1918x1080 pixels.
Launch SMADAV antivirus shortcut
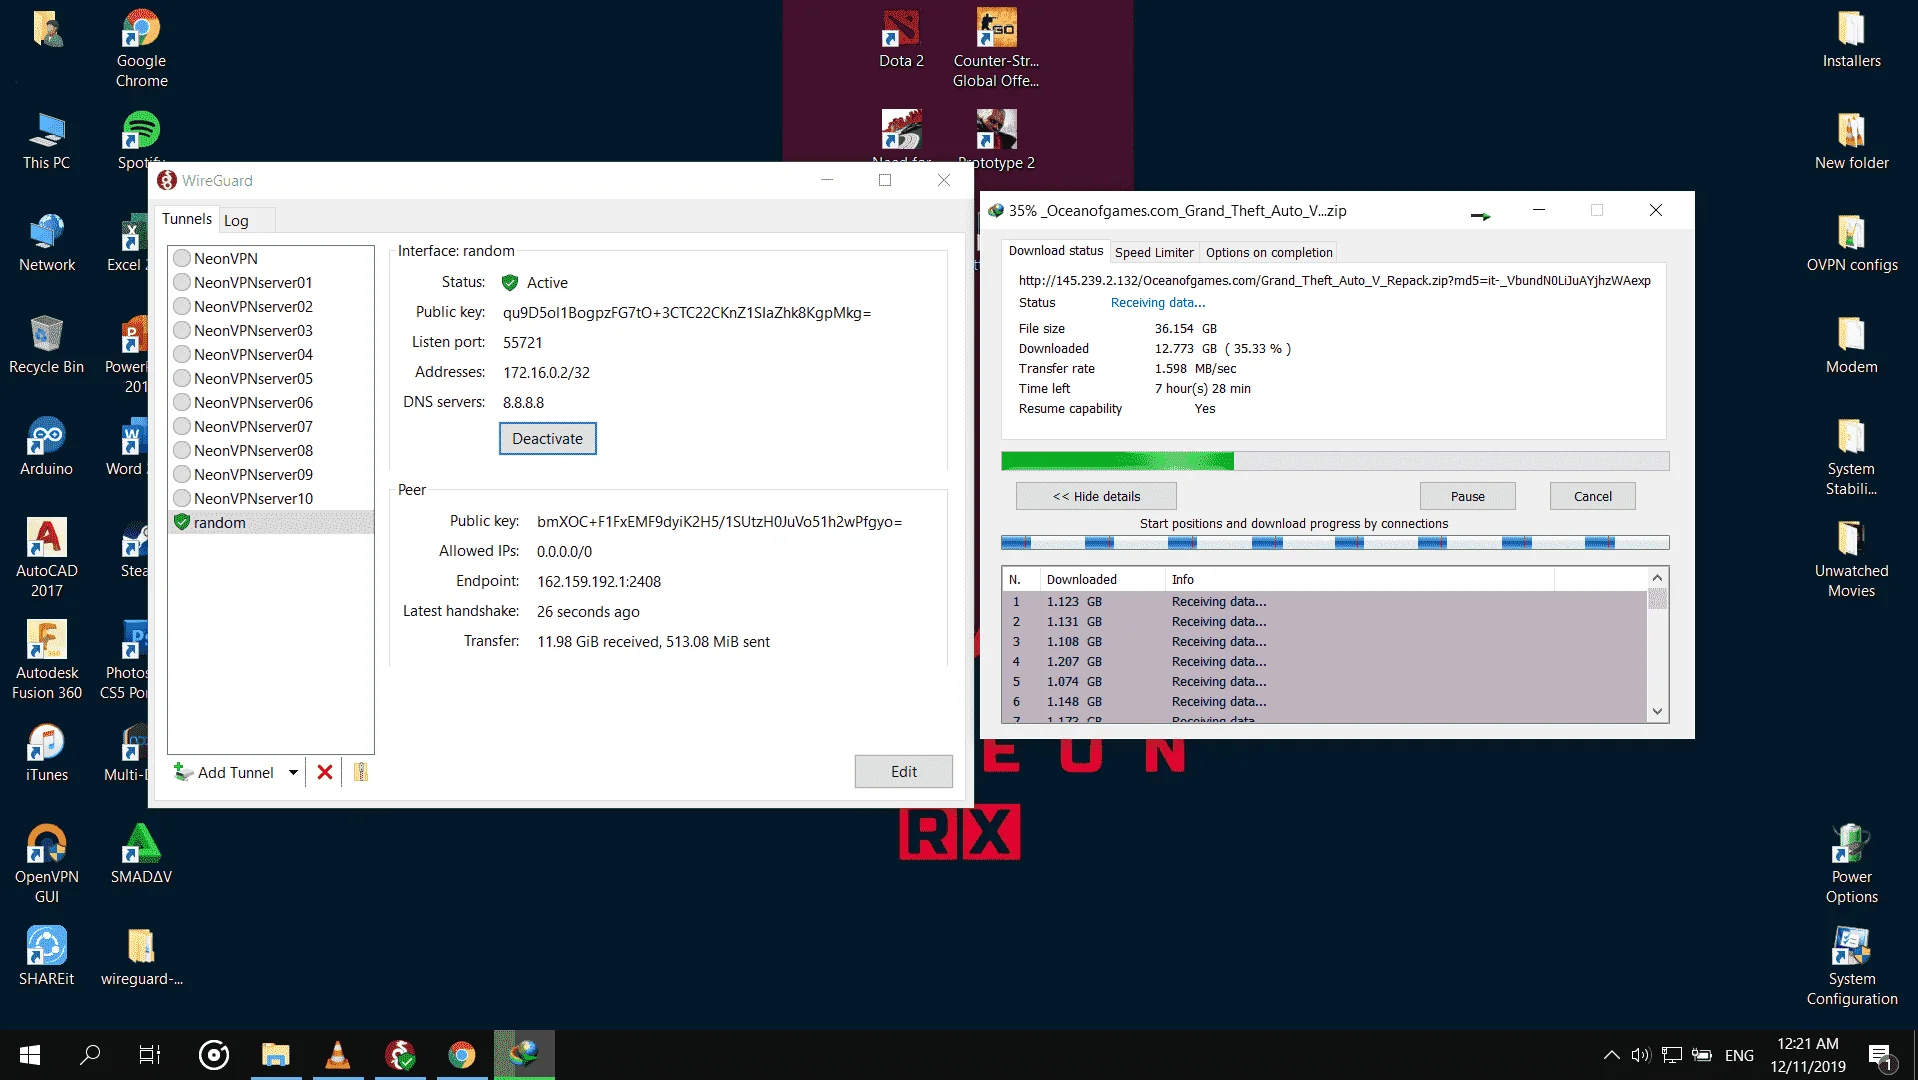click(x=141, y=855)
